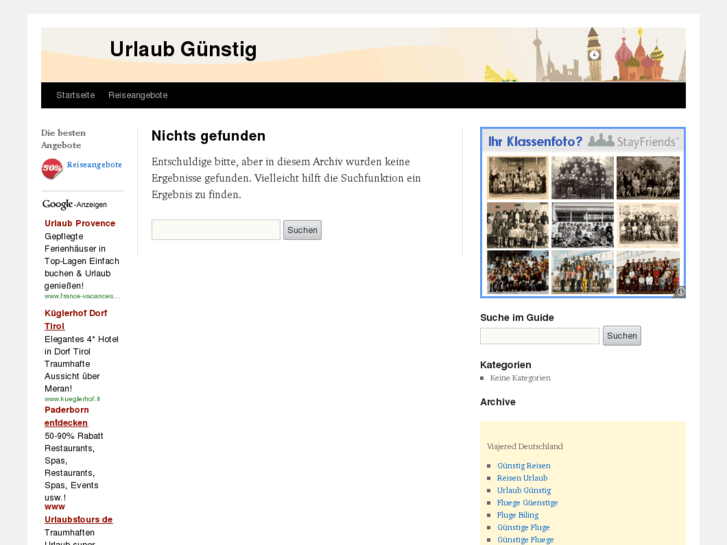Open the Startseite menu item

(76, 95)
